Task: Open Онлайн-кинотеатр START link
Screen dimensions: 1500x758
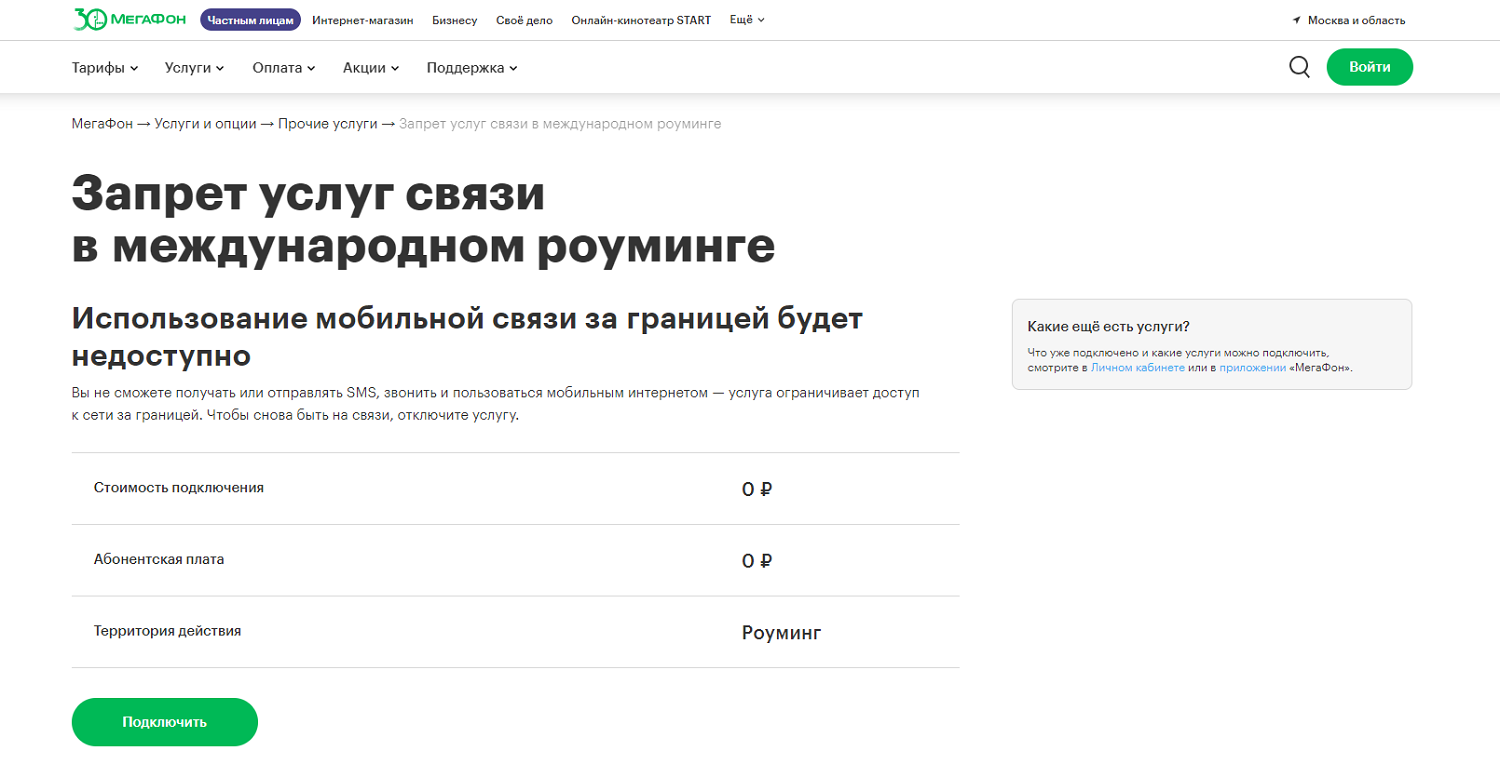Action: pos(641,20)
